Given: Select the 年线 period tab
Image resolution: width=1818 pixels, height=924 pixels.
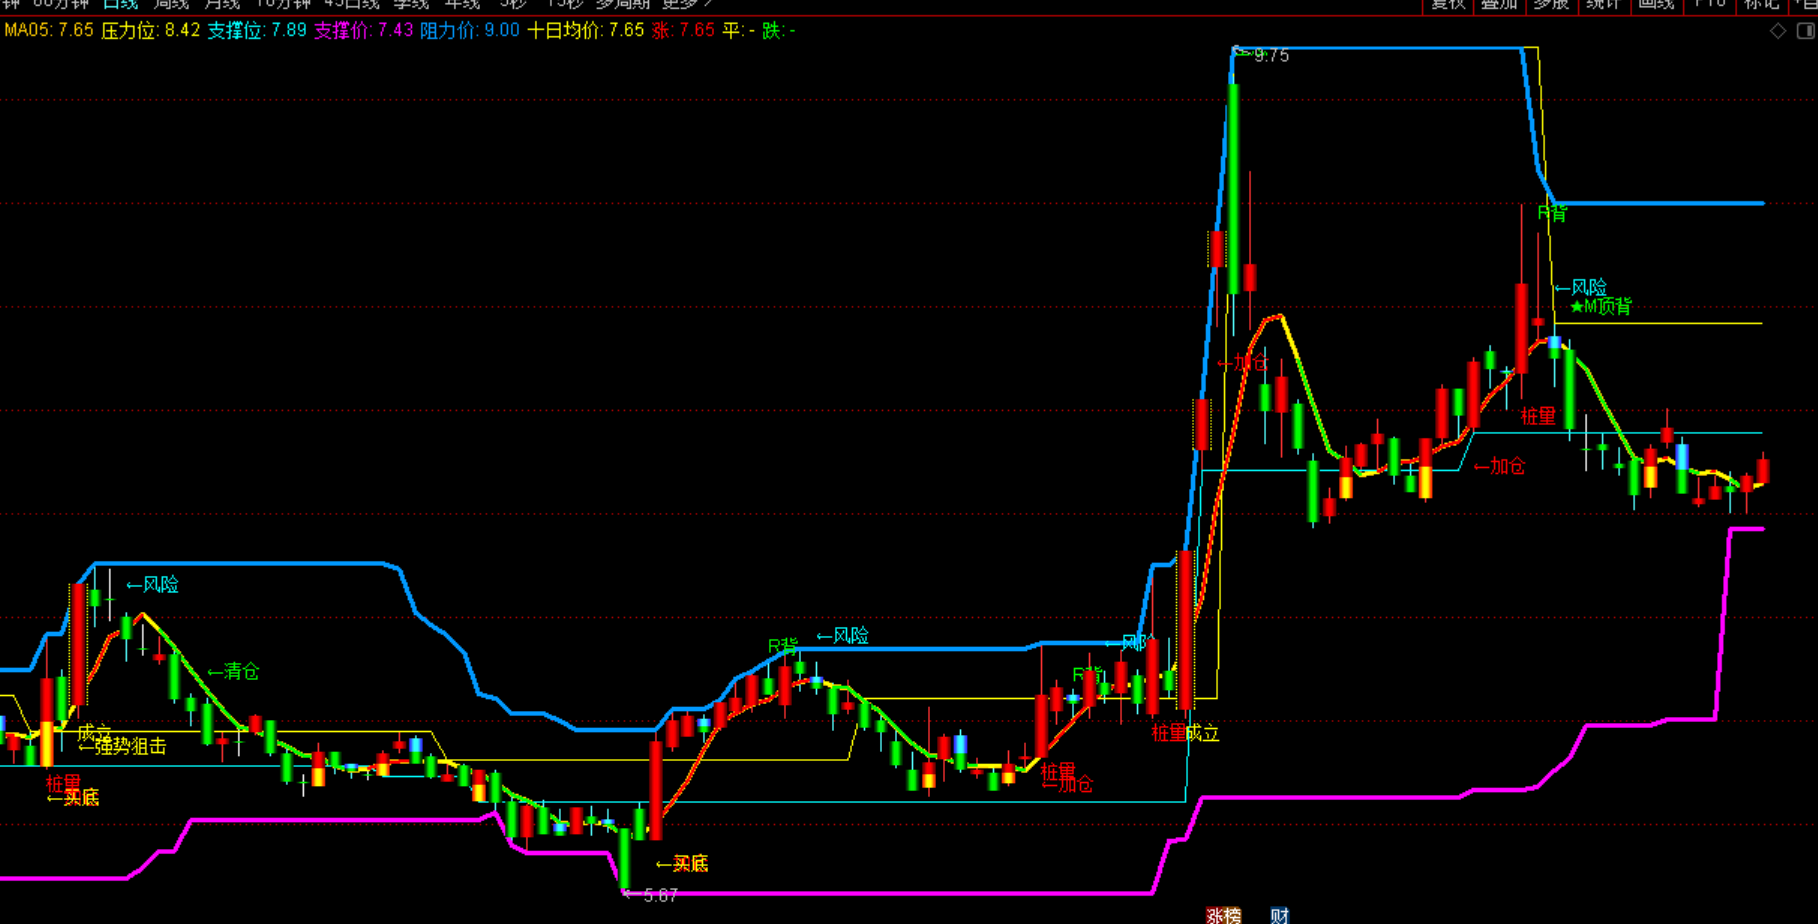Looking at the screenshot, I should [462, 4].
